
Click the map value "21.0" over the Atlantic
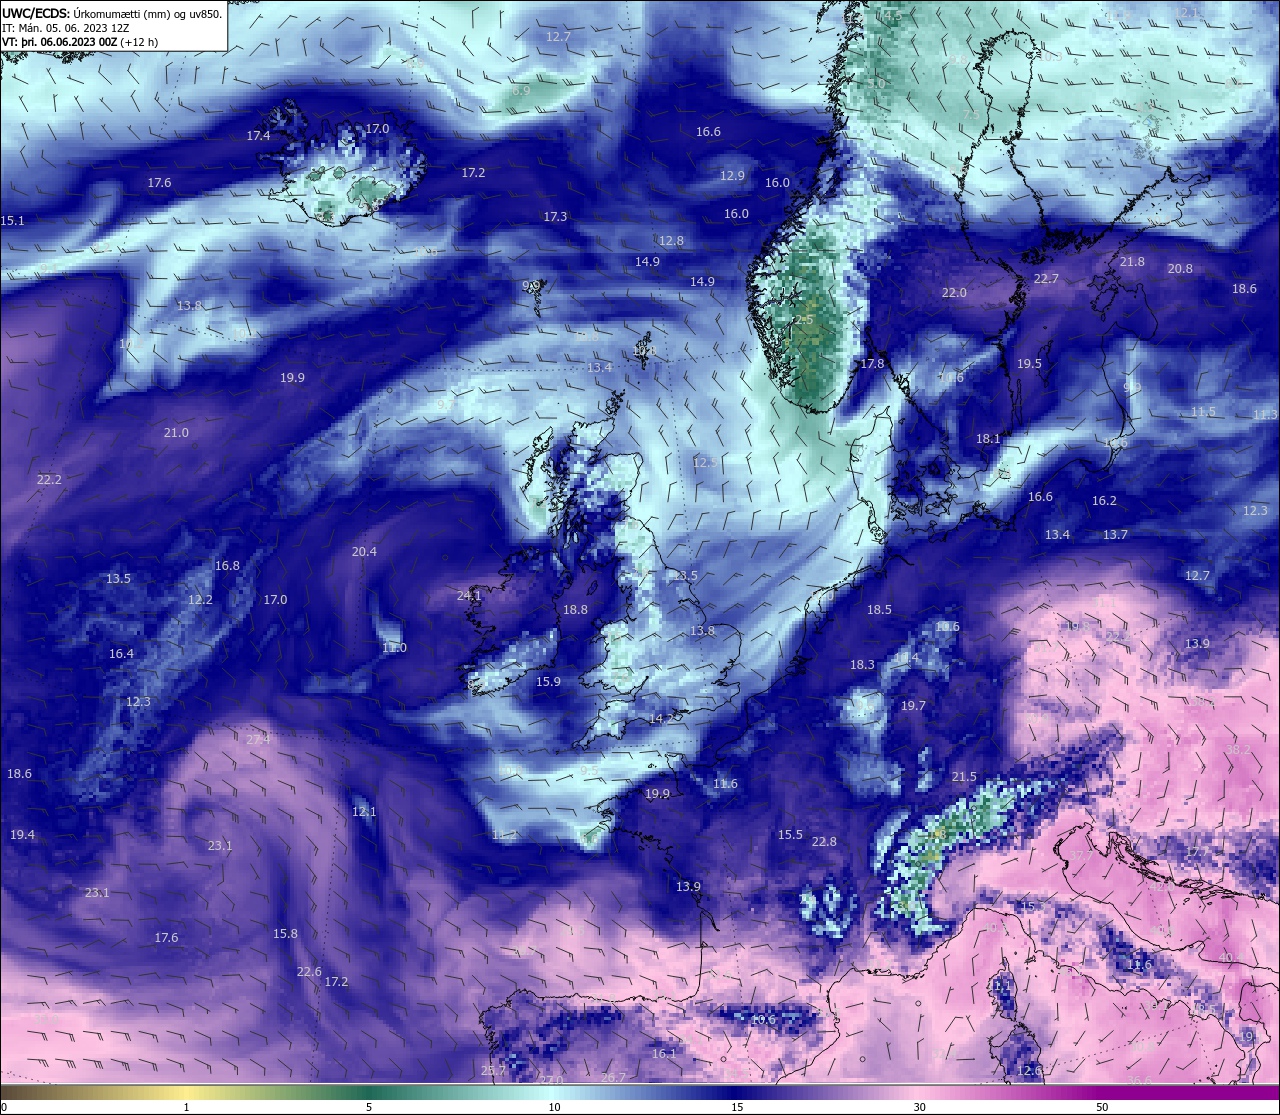coord(176,432)
